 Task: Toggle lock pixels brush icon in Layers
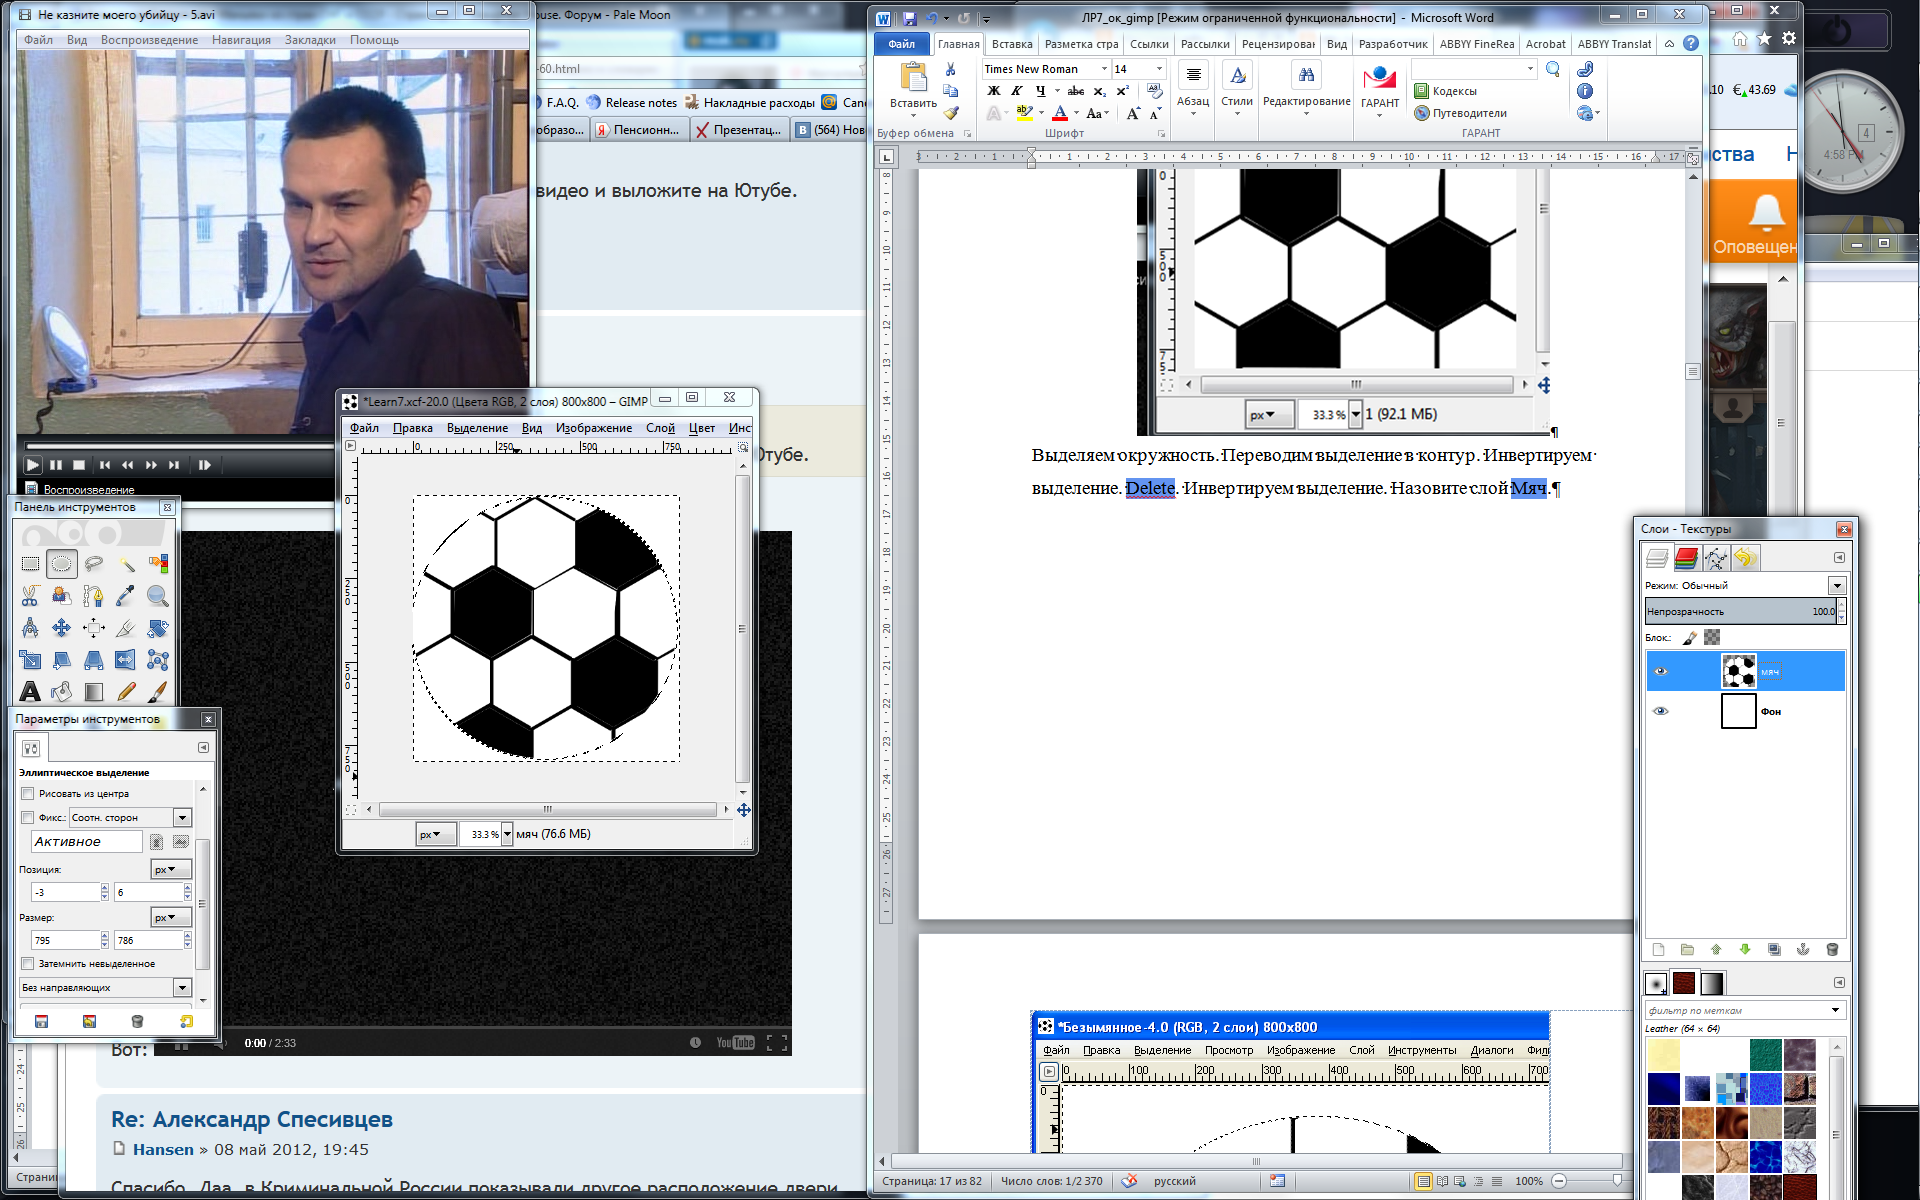click(1690, 637)
